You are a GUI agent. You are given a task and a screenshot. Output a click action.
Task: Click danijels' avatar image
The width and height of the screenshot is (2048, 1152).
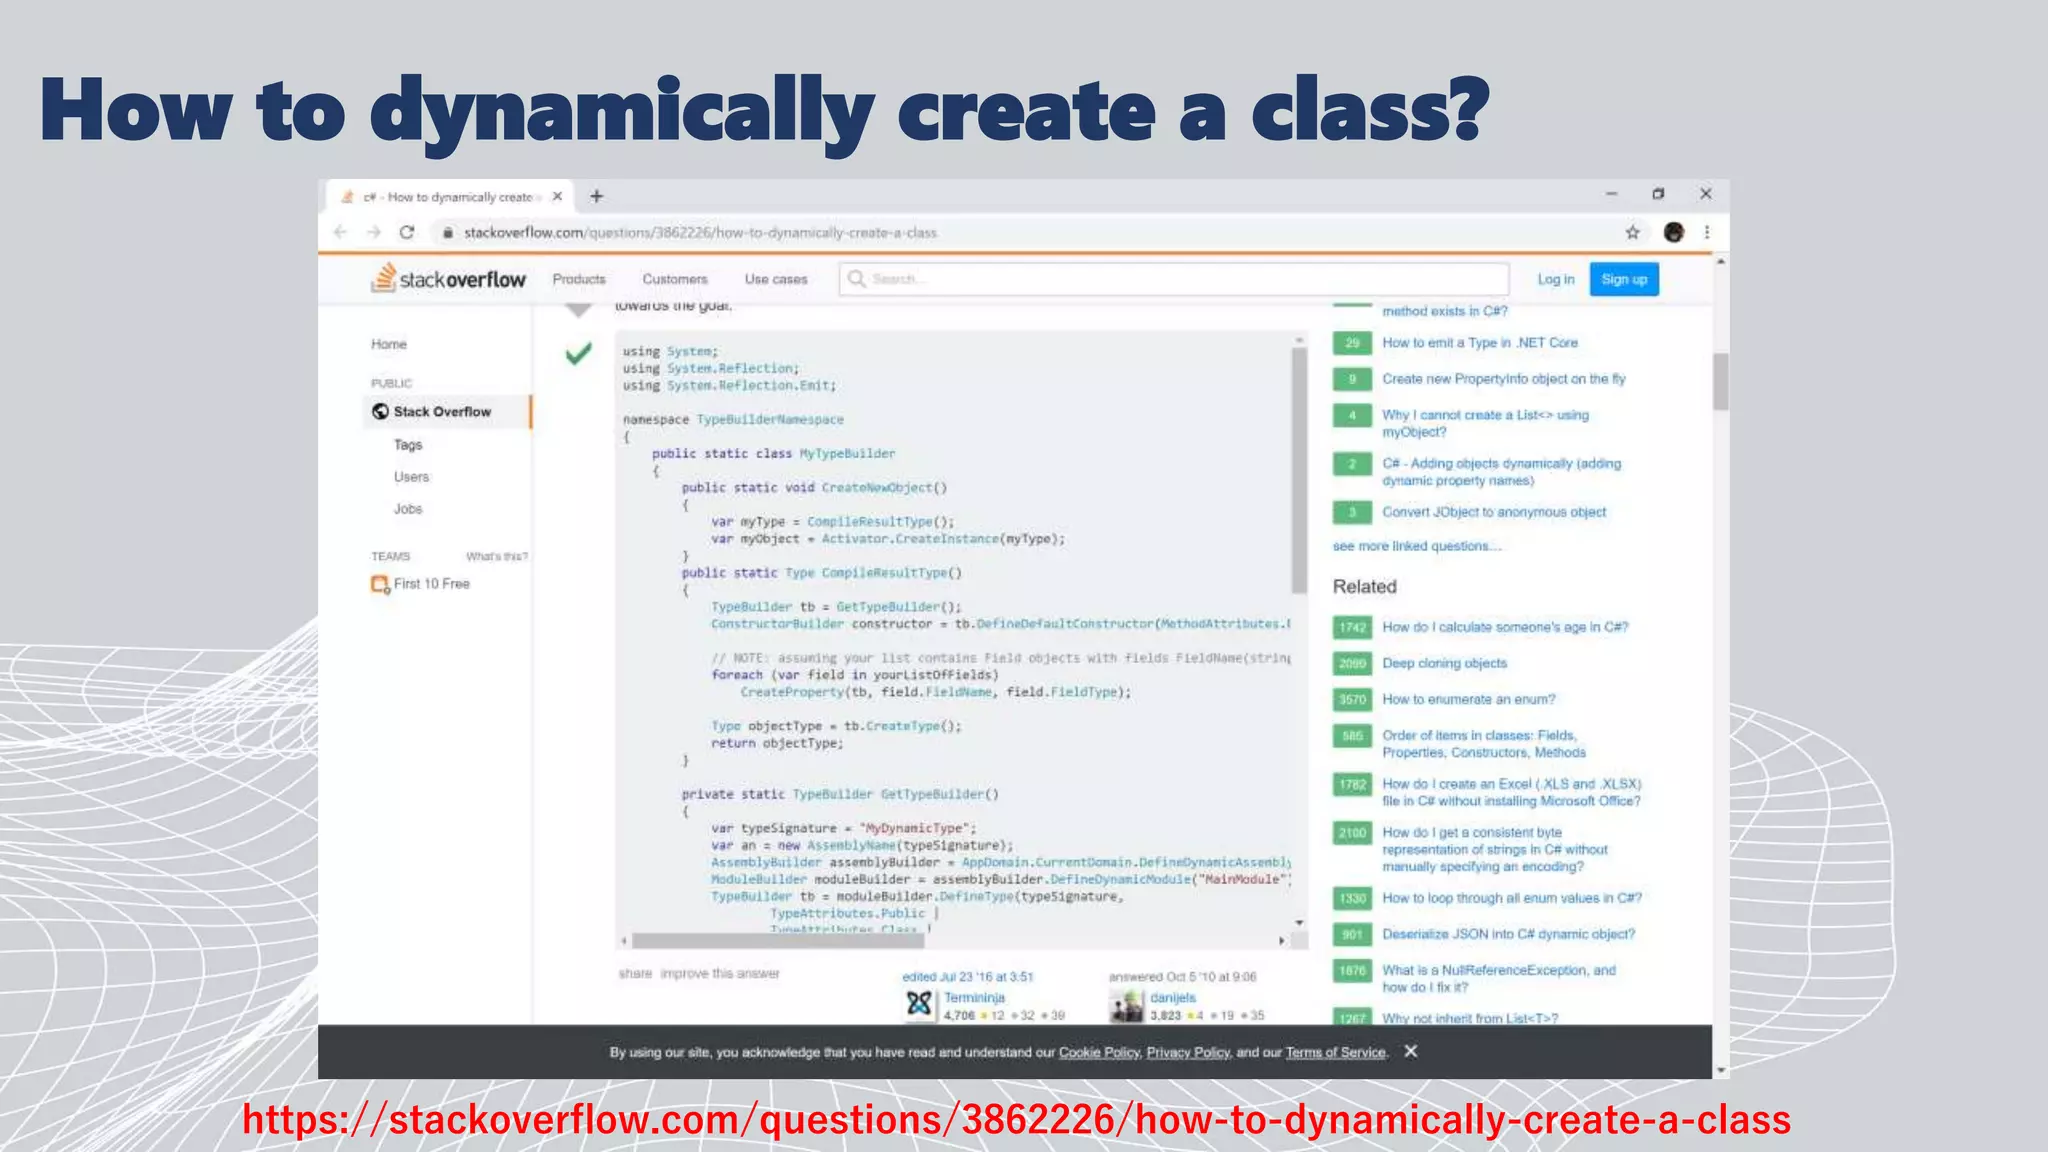[1127, 1005]
